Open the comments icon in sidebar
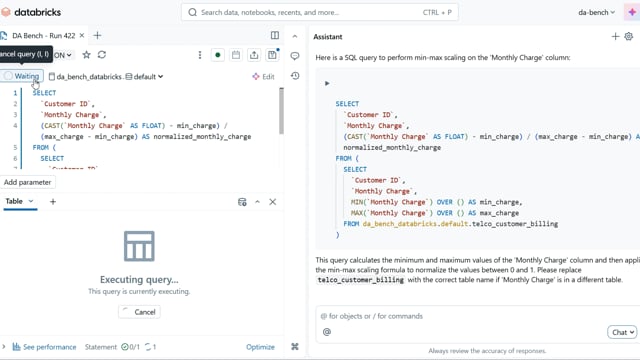Image resolution: width=640 pixels, height=360 pixels. coord(295,56)
